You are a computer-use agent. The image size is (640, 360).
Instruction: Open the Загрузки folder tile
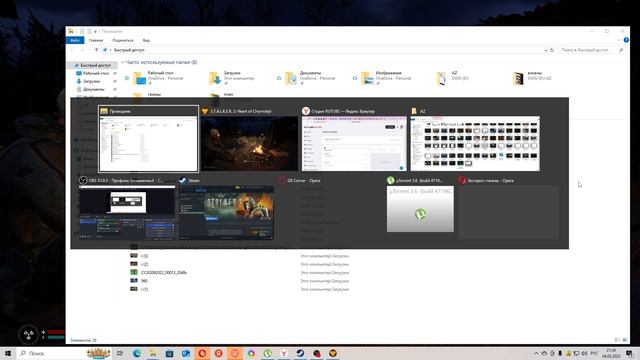point(231,78)
